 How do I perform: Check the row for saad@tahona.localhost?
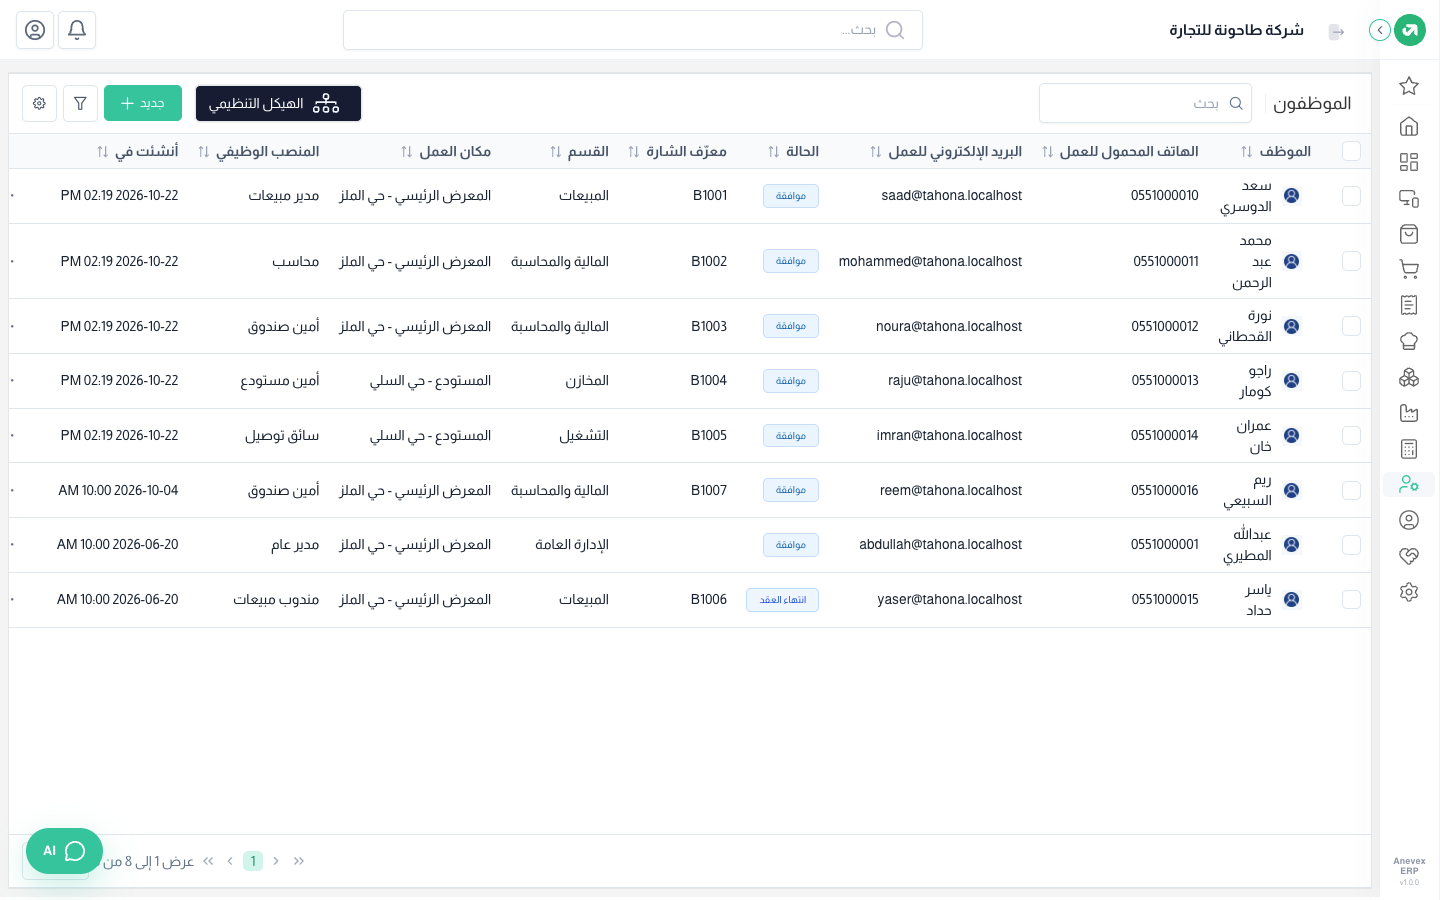click(x=1351, y=196)
